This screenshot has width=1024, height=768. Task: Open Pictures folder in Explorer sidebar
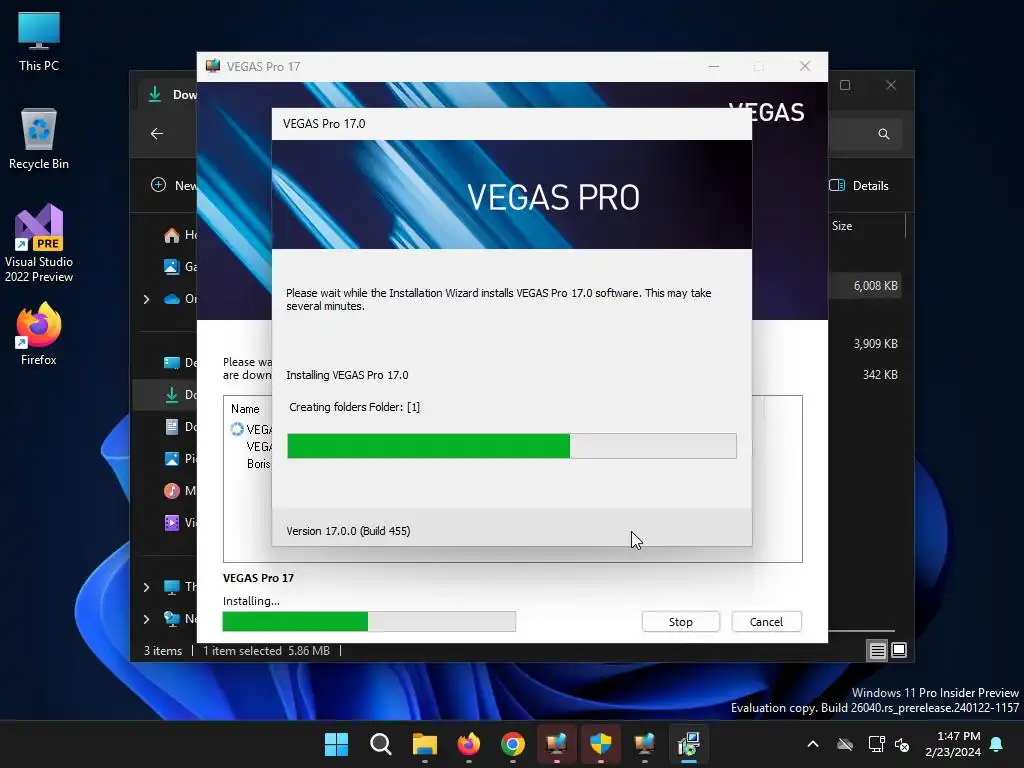179,458
